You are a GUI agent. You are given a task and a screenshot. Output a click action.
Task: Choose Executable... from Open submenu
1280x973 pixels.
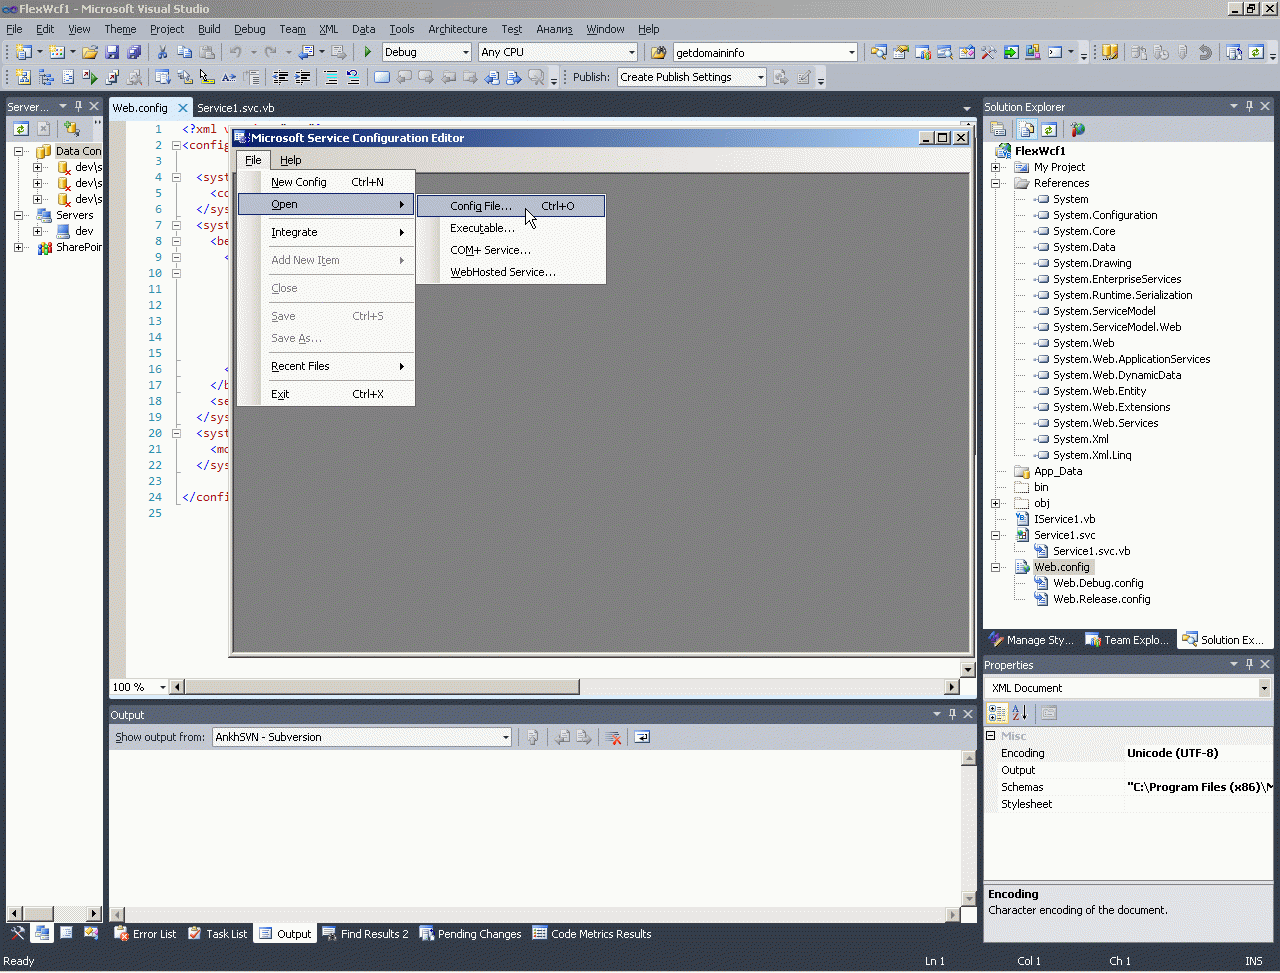click(x=511, y=228)
